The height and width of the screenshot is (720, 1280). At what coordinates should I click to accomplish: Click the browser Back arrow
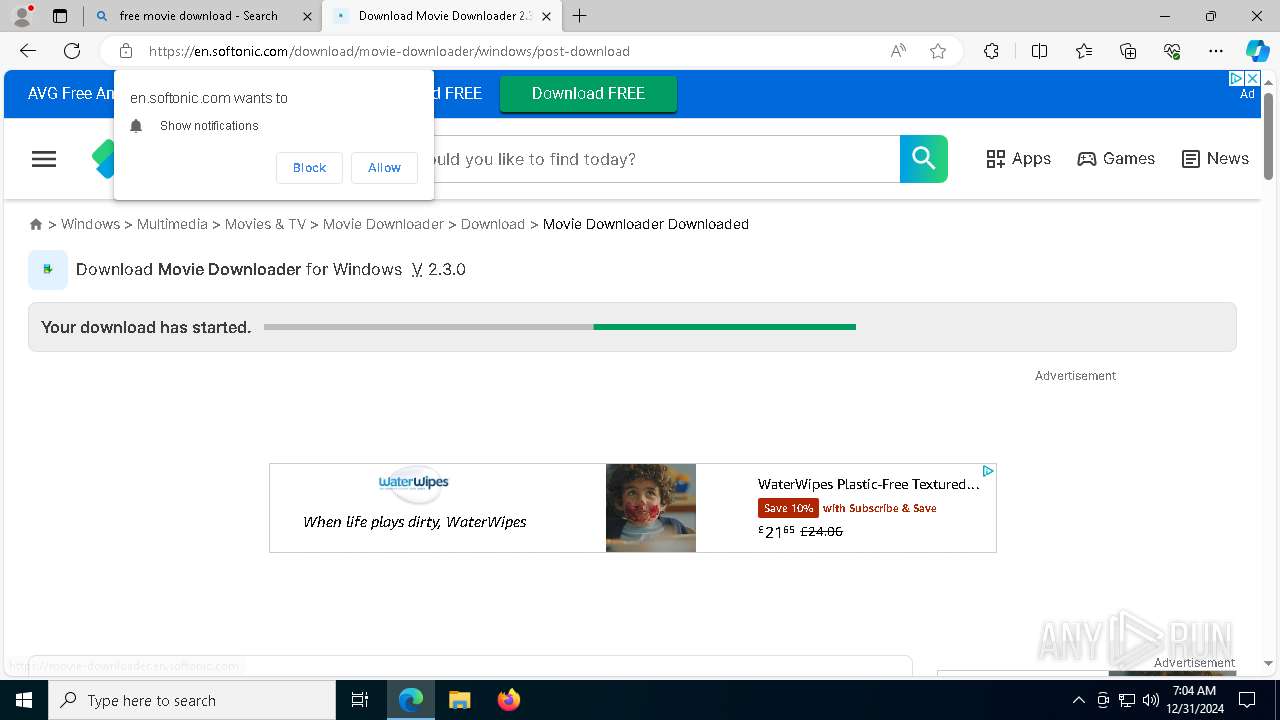pyautogui.click(x=28, y=51)
